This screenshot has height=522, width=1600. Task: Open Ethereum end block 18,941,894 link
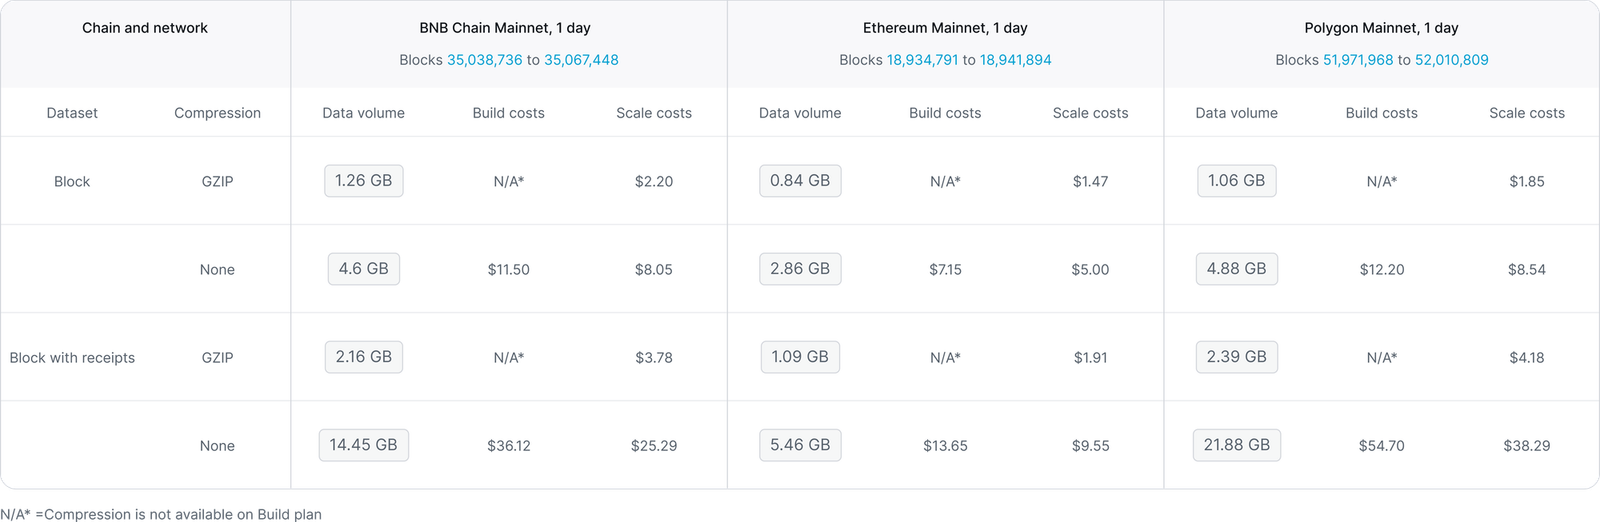[1015, 60]
